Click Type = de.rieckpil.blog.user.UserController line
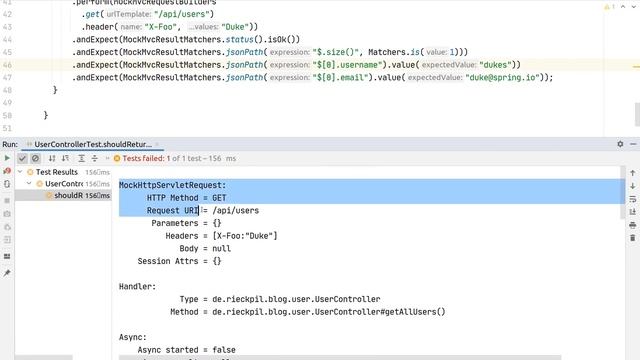 (x=280, y=299)
